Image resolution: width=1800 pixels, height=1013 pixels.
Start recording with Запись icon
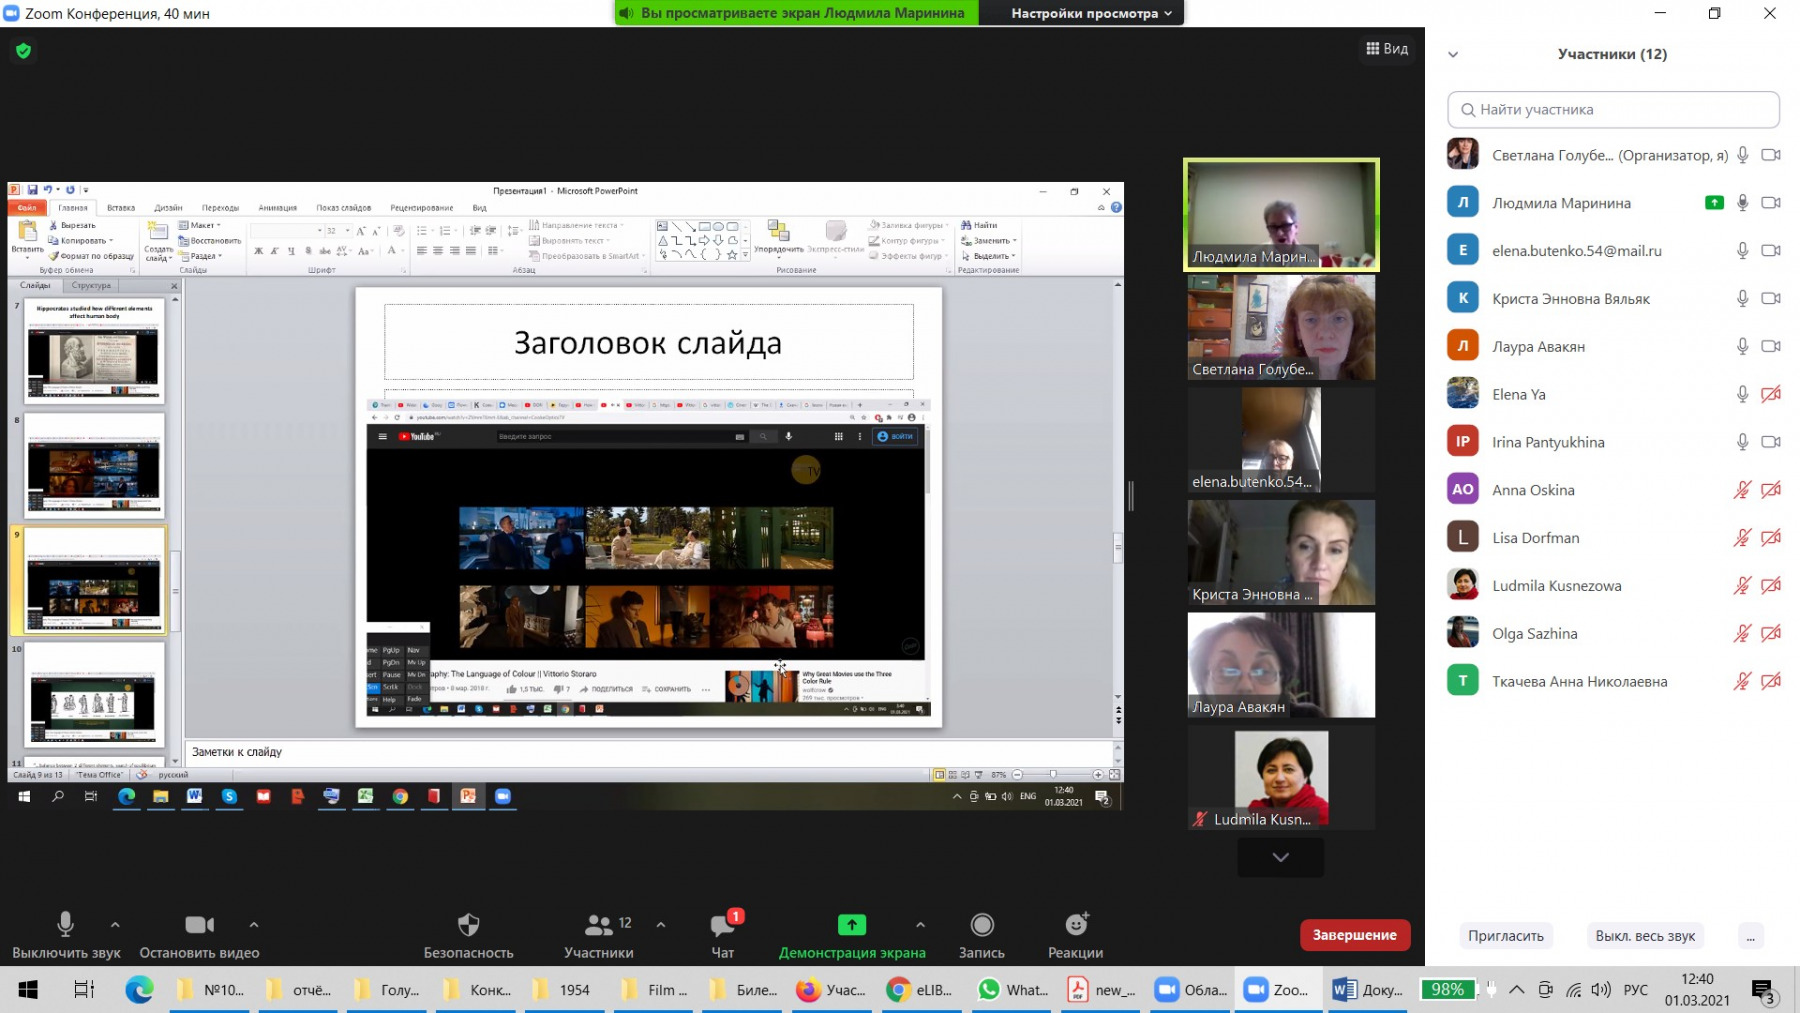coord(982,925)
